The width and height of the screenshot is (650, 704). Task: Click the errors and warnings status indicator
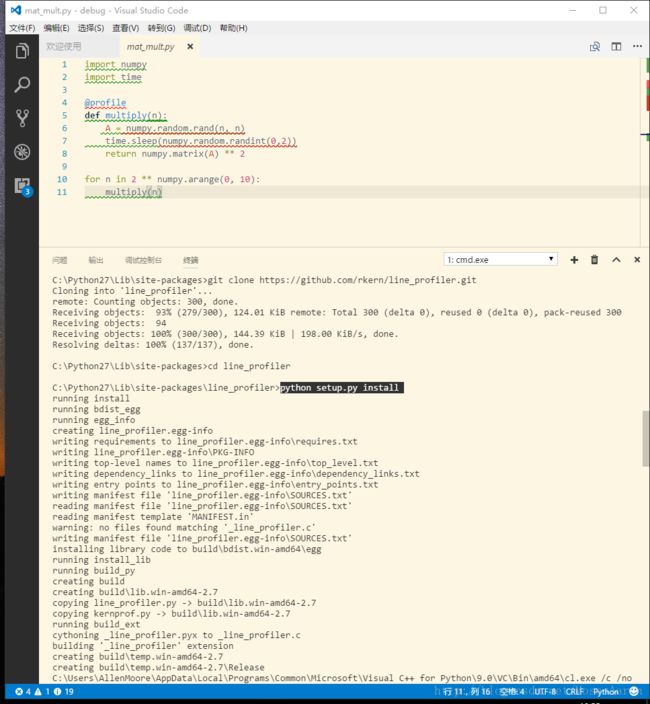coord(44,692)
